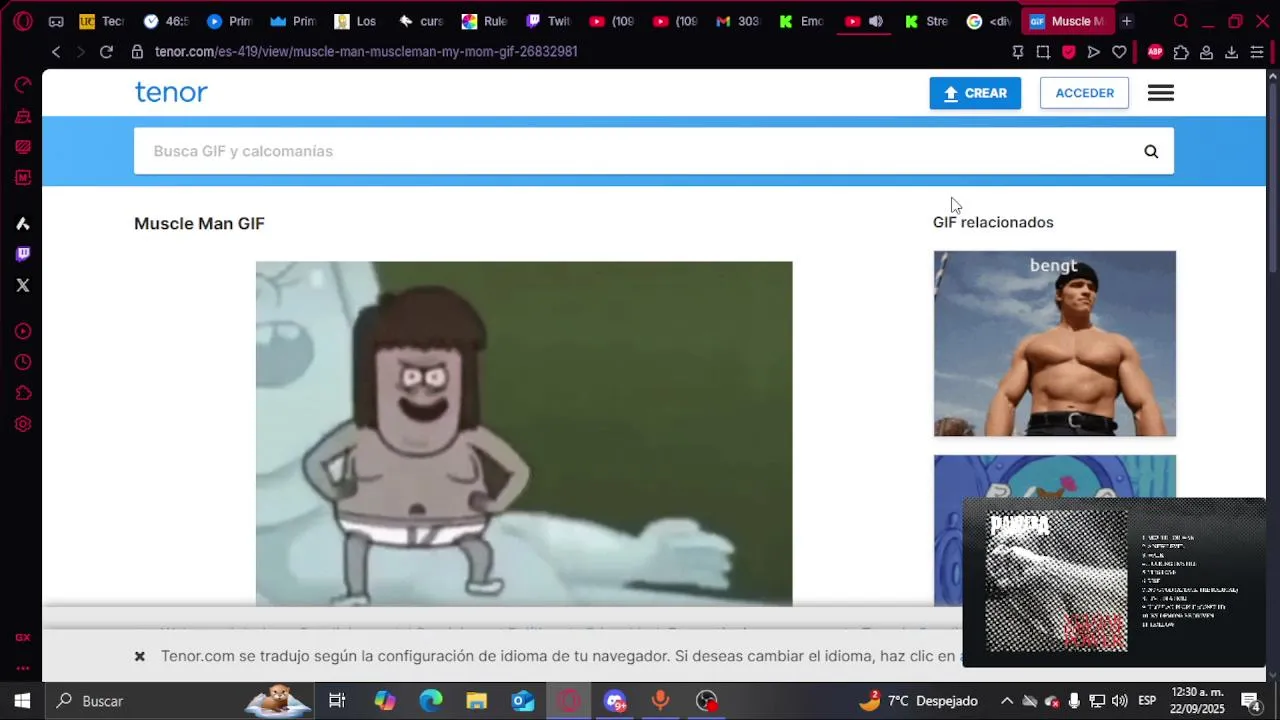The height and width of the screenshot is (720, 1280).
Task: Open the Aria AI icon in sidebar
Action: [x=23, y=223]
